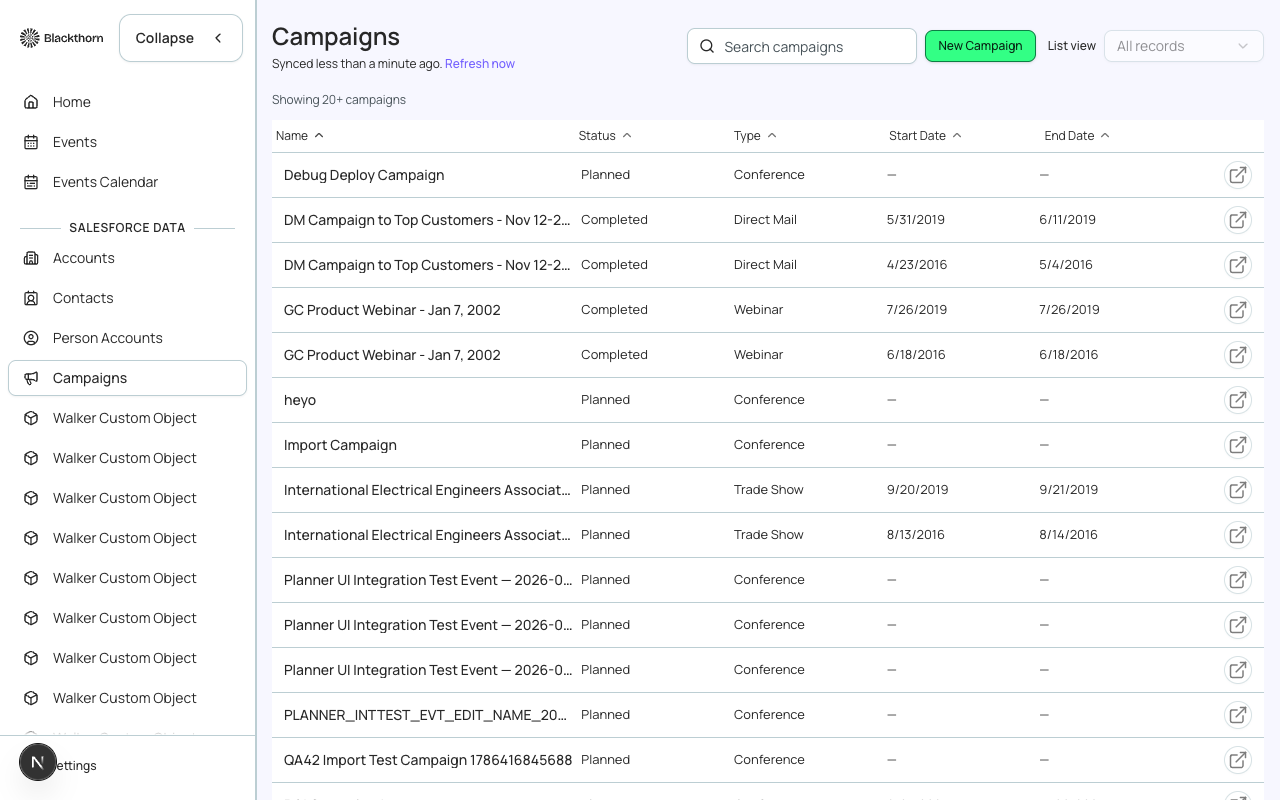The image size is (1280, 800).
Task: Click the 8/14/2016 end date cell
Action: pyautogui.click(x=1069, y=535)
